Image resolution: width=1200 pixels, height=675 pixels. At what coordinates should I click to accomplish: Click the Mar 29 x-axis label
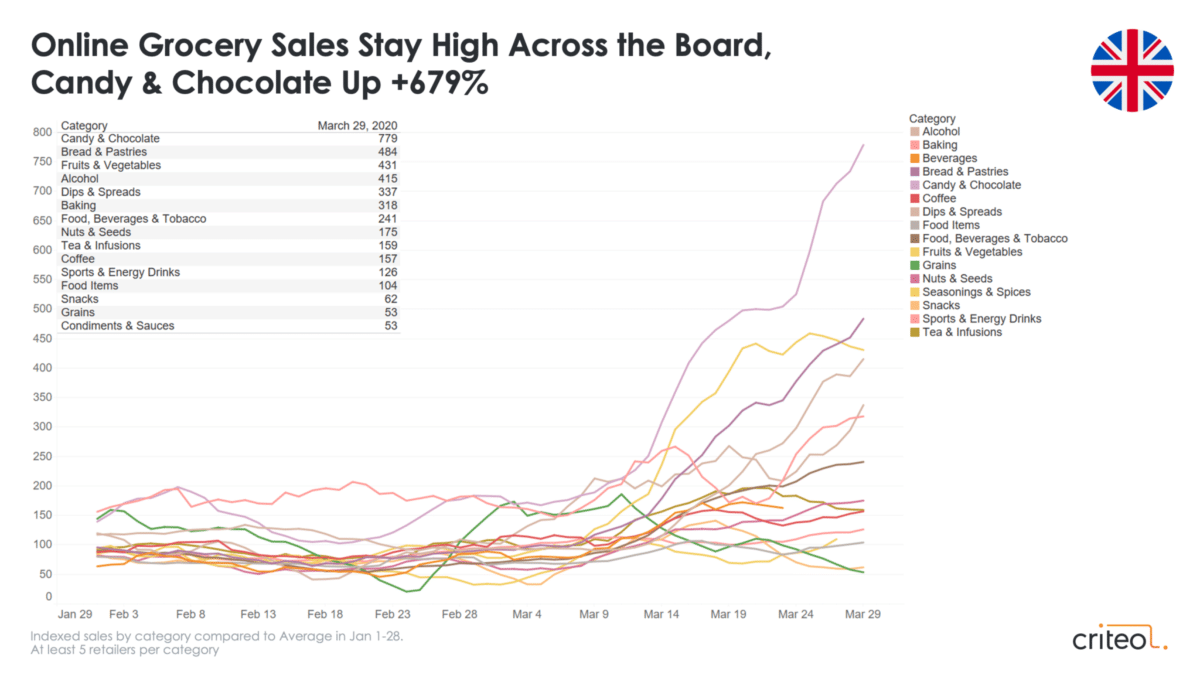click(863, 615)
